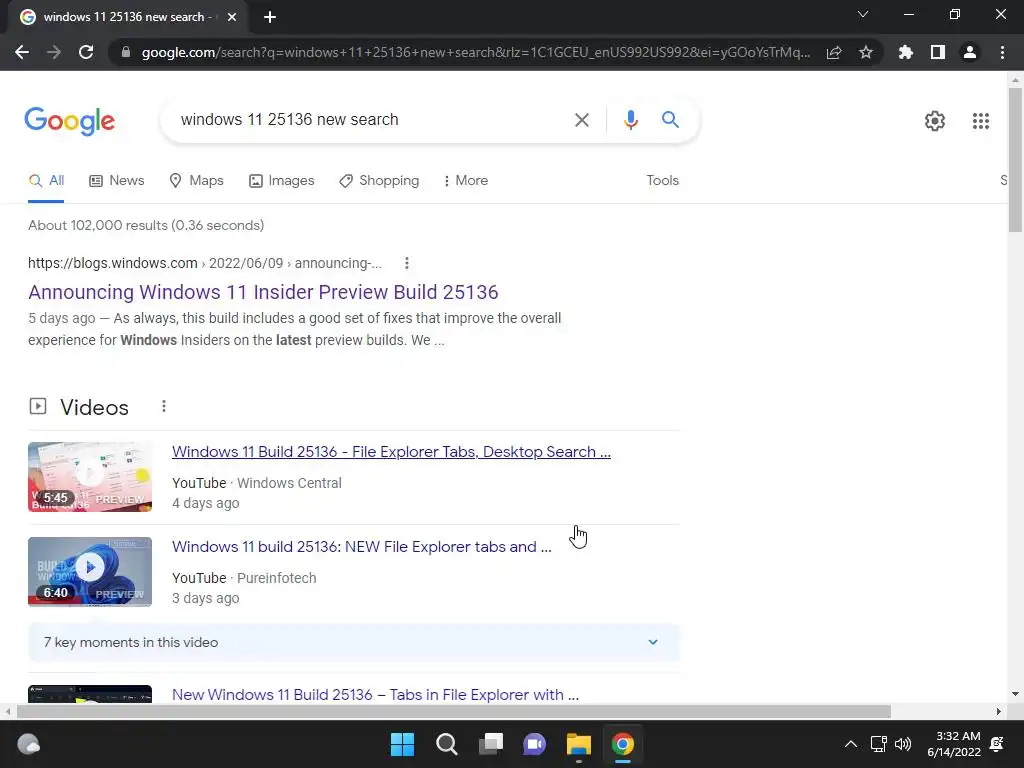The height and width of the screenshot is (768, 1024).
Task: Open options menu for blogs.windows.com result
Action: point(406,263)
